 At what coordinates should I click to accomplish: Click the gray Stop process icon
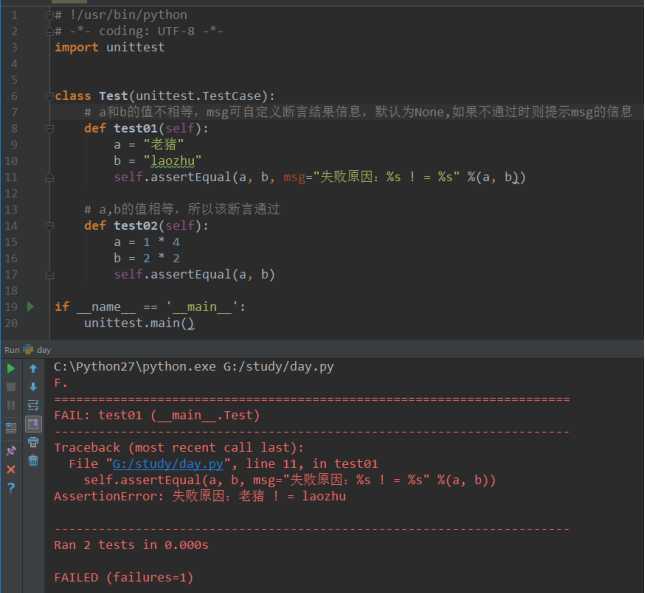11,387
